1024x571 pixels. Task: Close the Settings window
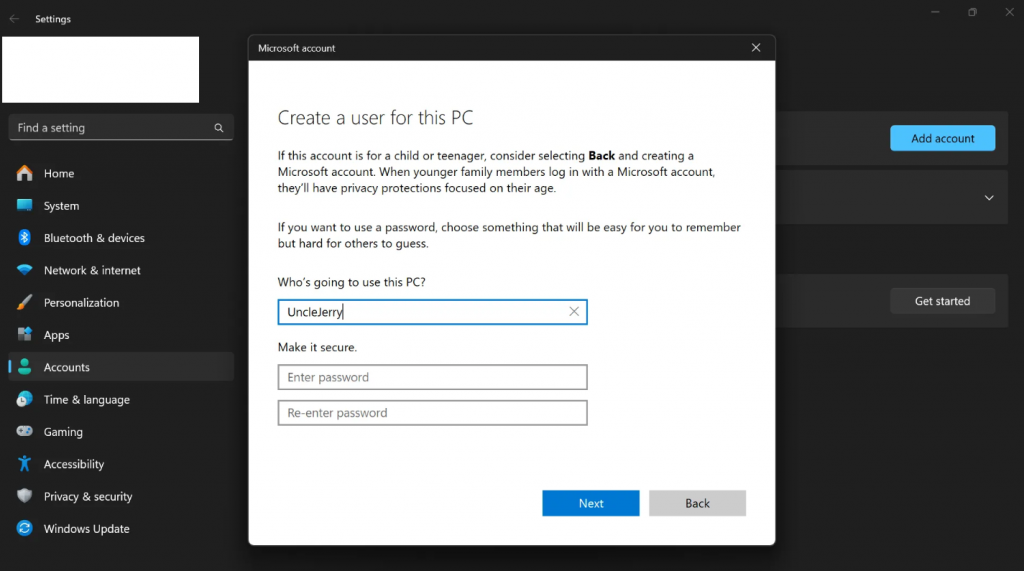[x=1009, y=12]
